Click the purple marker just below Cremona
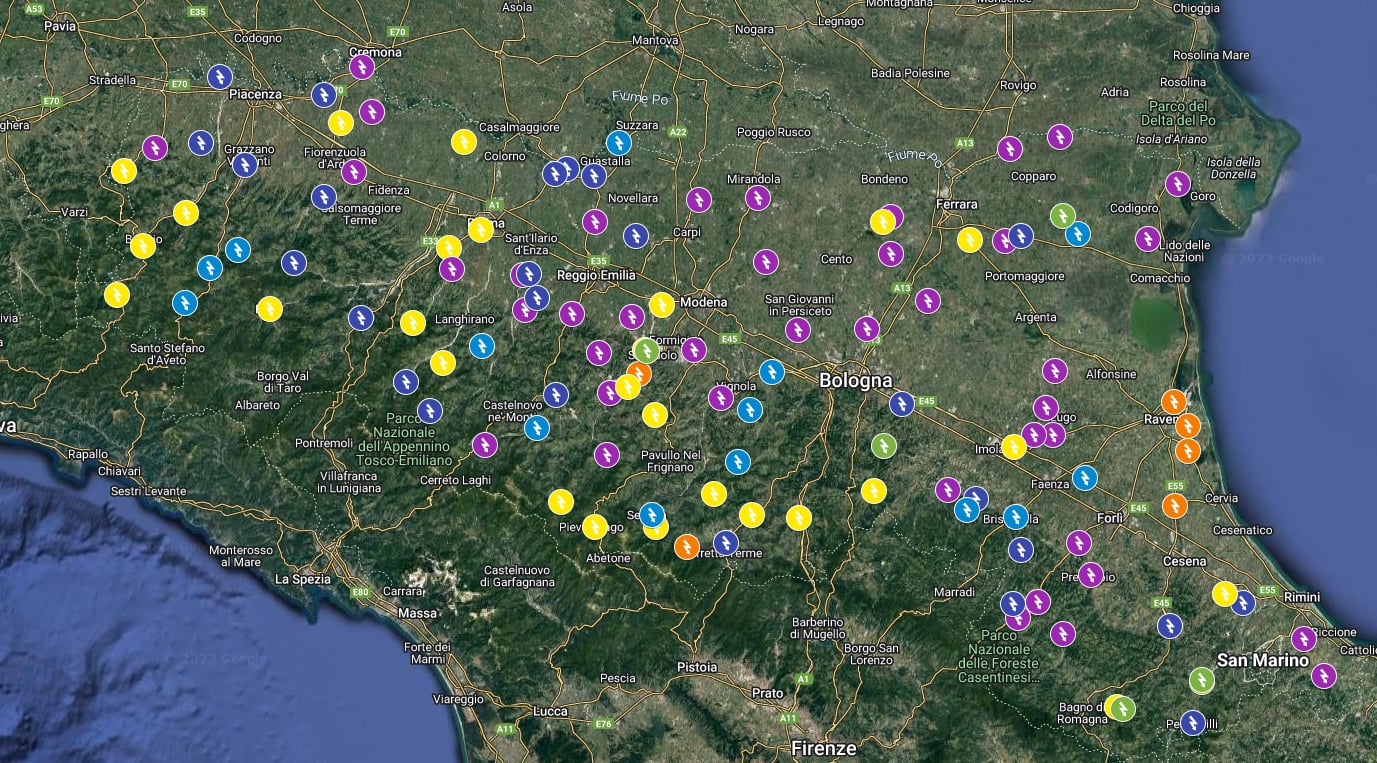This screenshot has width=1377, height=763. point(362,67)
